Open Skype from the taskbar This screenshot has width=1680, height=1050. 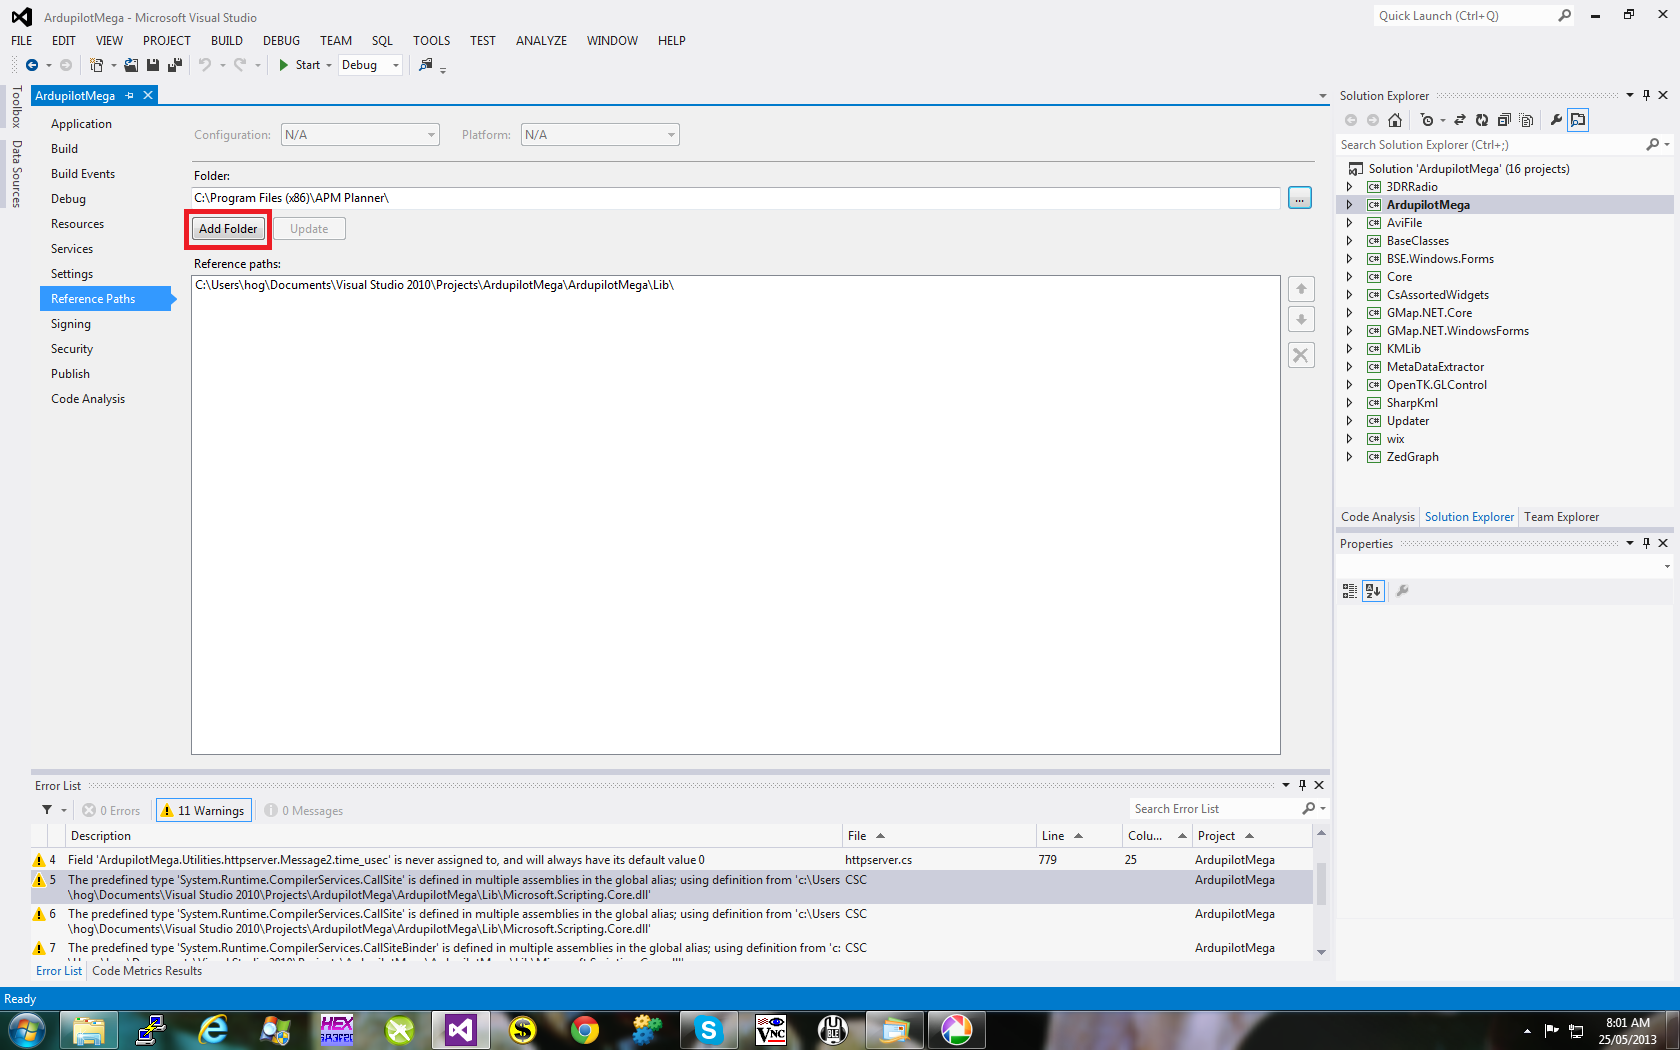tap(709, 1030)
